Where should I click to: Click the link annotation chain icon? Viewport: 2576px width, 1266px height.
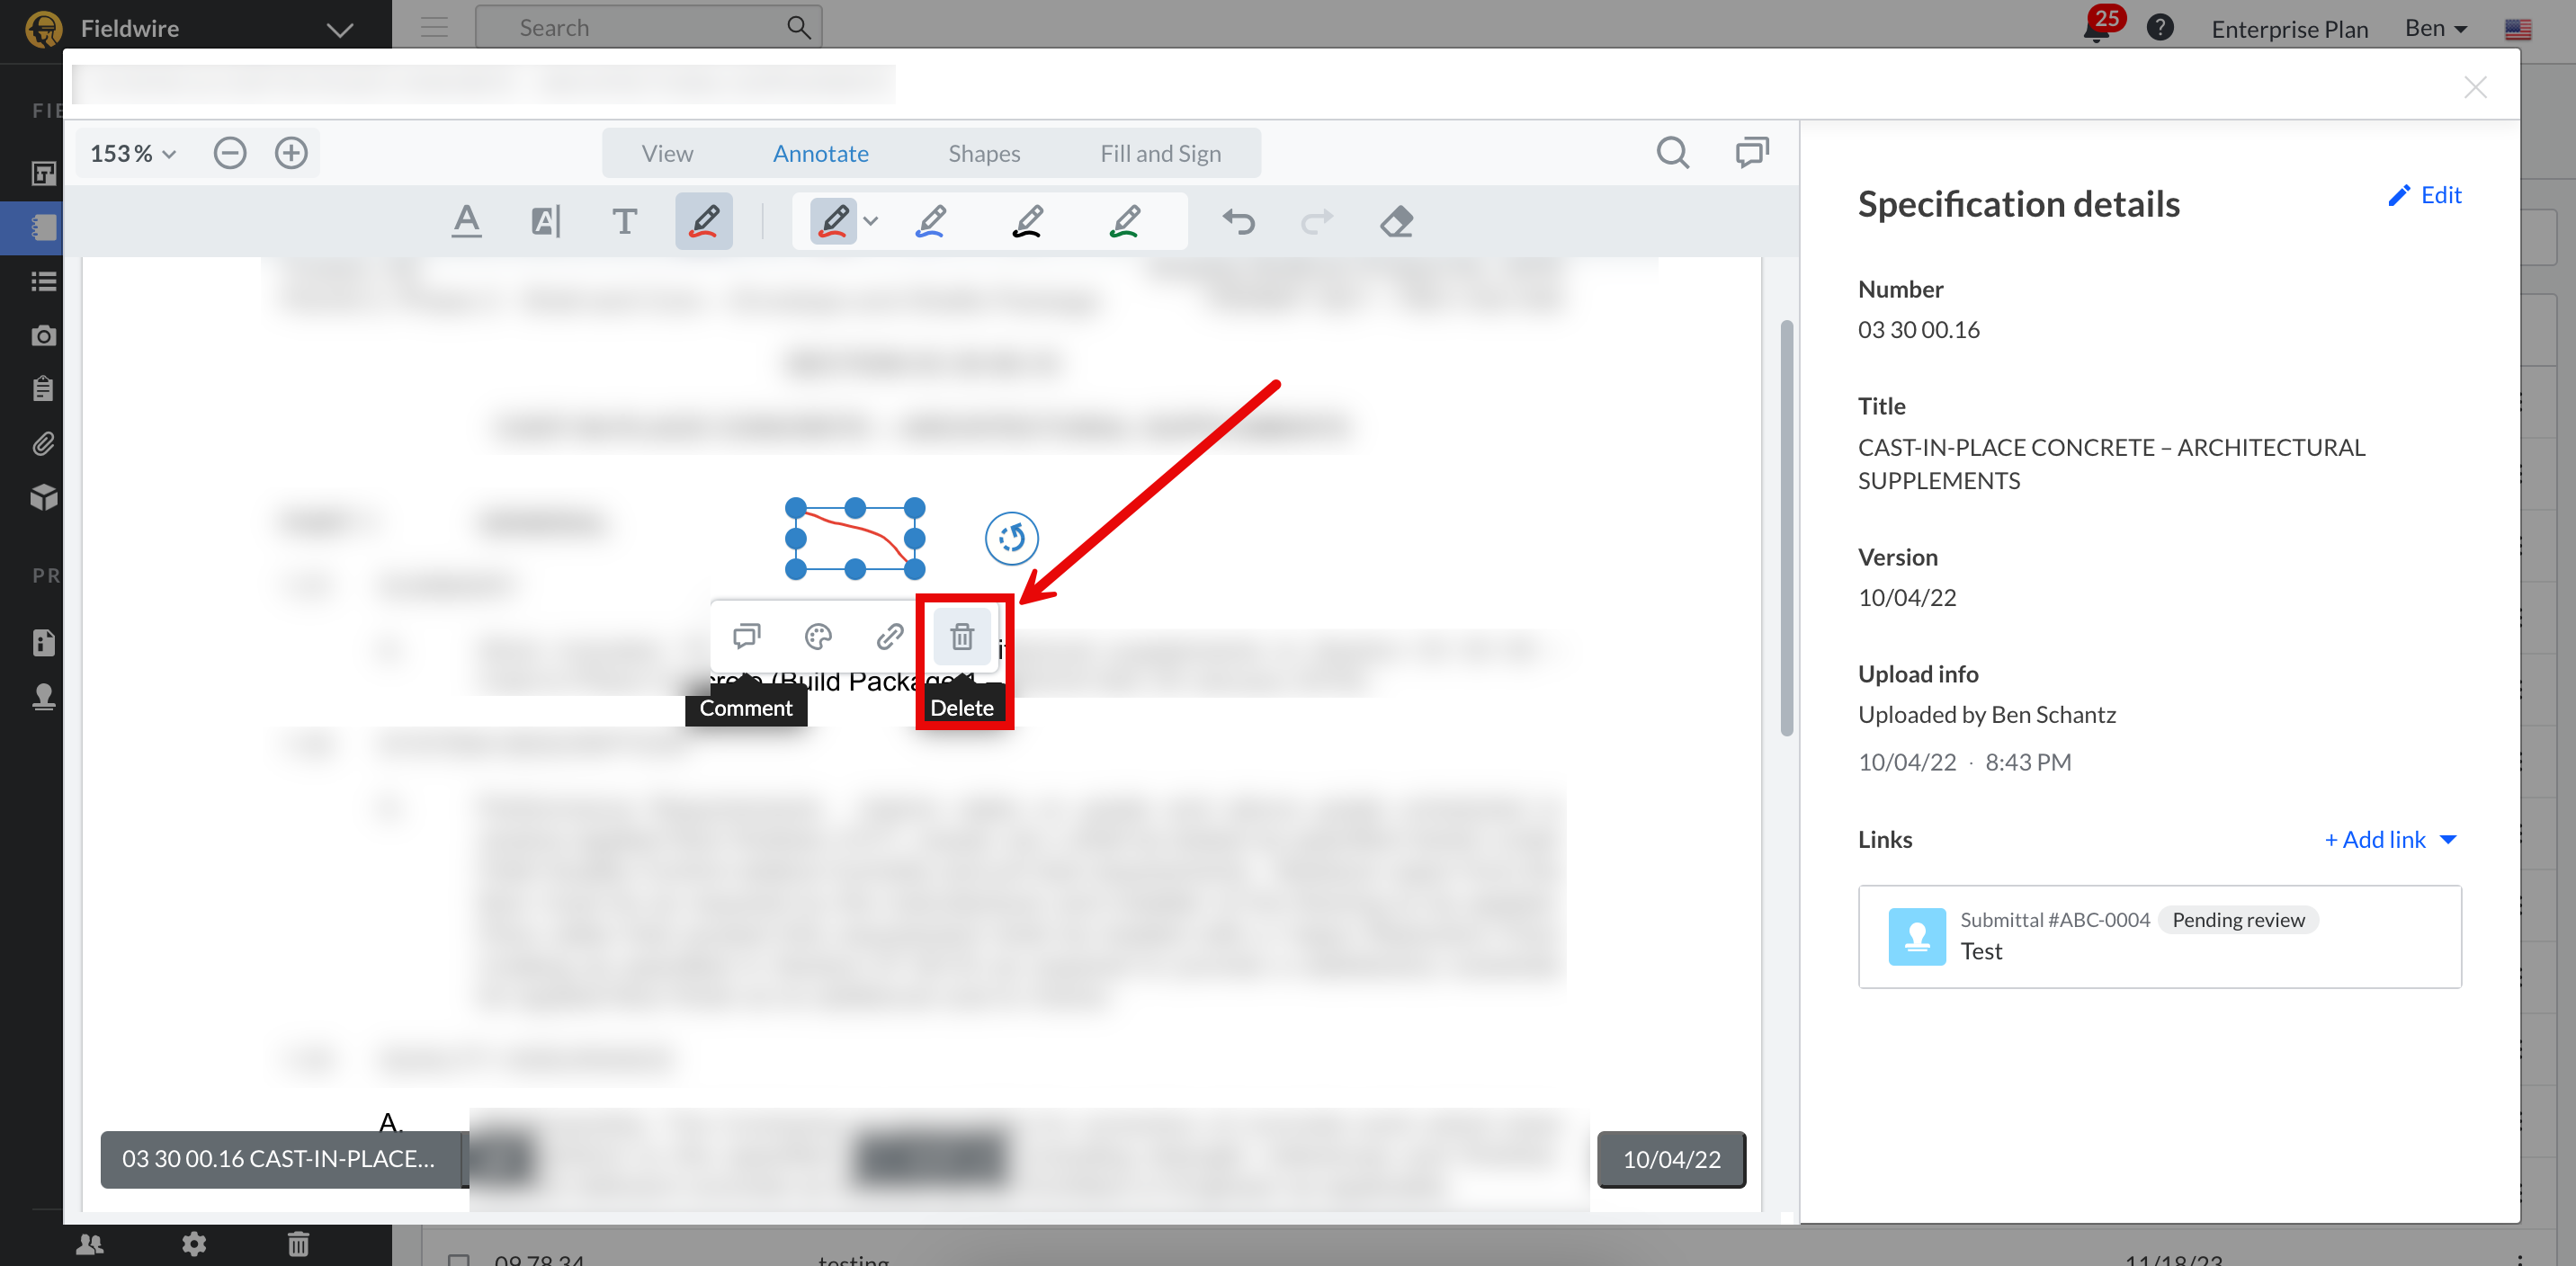point(889,636)
